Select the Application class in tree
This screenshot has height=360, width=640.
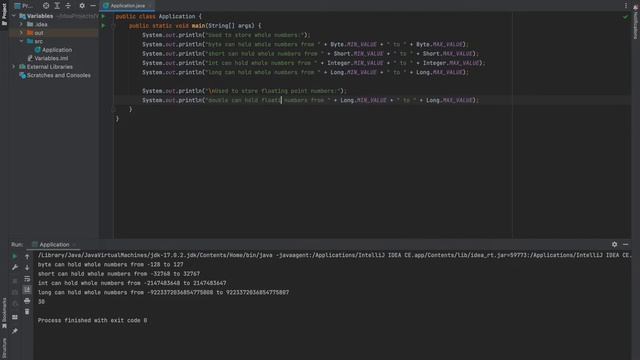(57, 50)
